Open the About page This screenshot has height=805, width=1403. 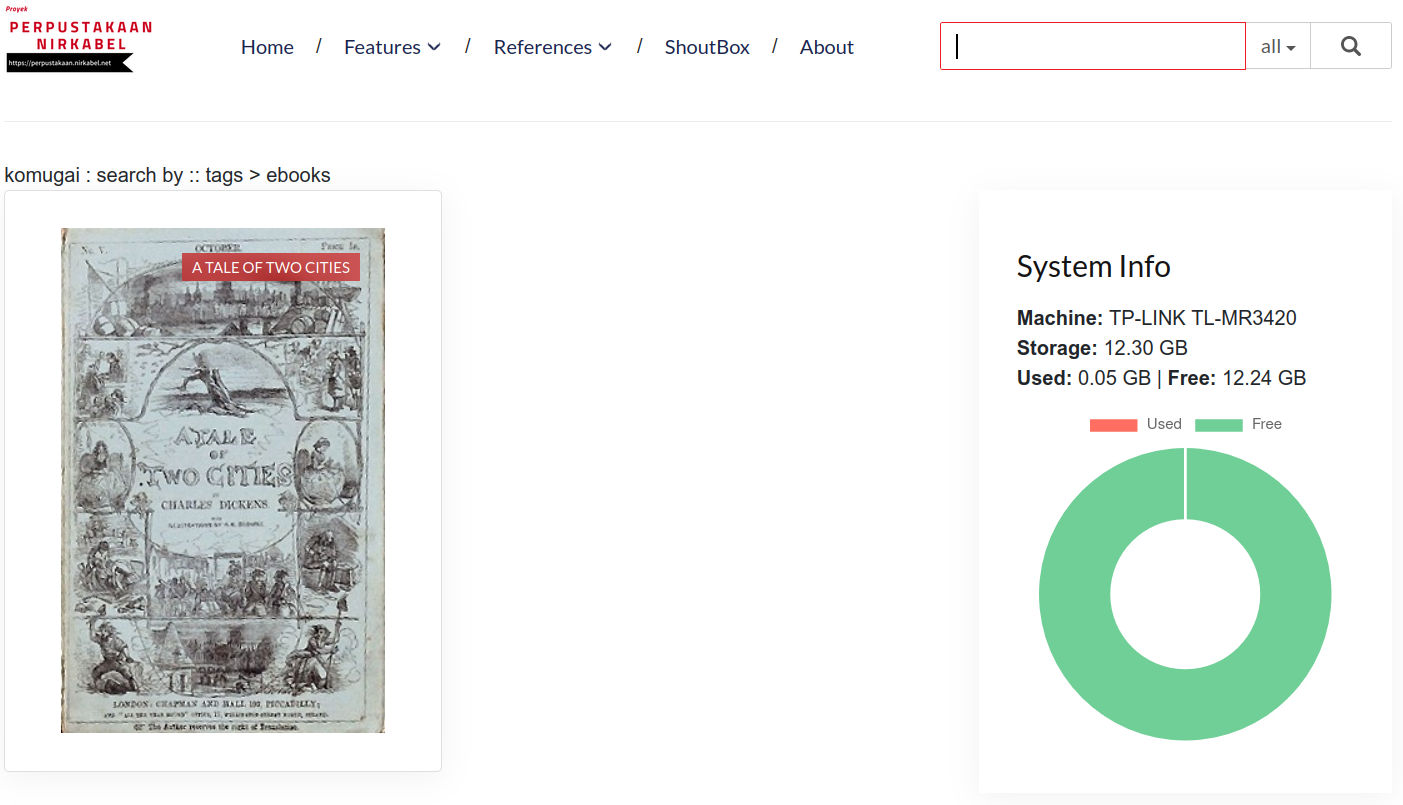click(x=827, y=47)
